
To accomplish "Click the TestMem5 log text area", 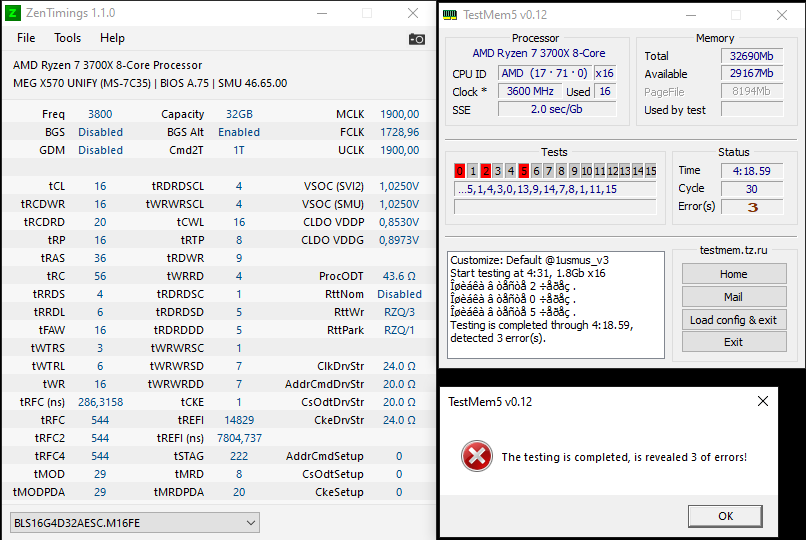I will tap(556, 305).
